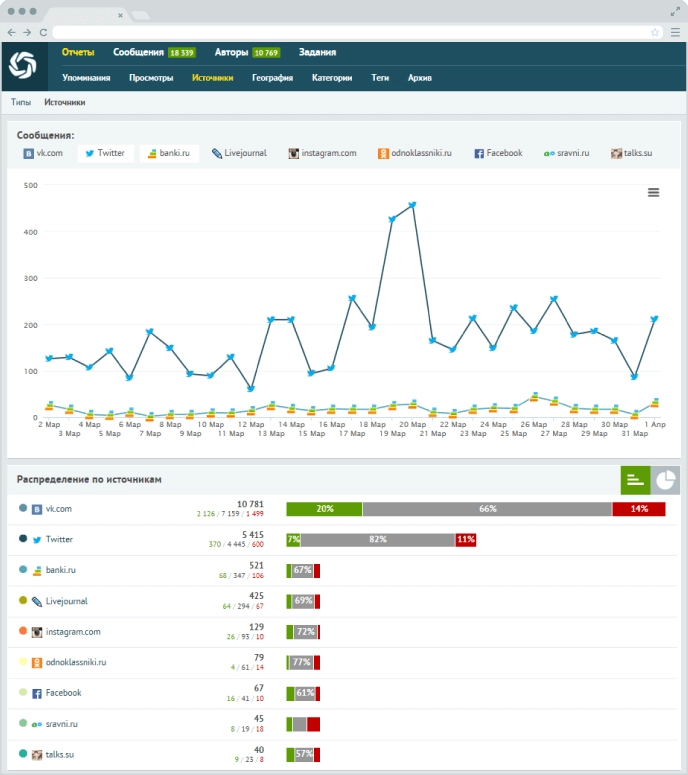Click the Livejournal pencil icon in distribution list

[x=37, y=602]
